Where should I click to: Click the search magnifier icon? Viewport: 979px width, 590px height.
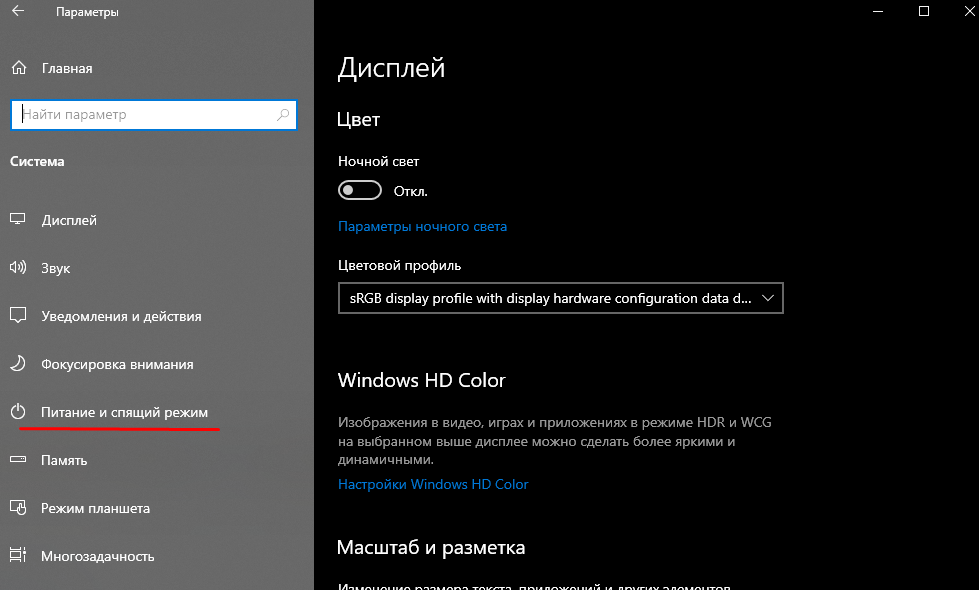click(x=284, y=115)
